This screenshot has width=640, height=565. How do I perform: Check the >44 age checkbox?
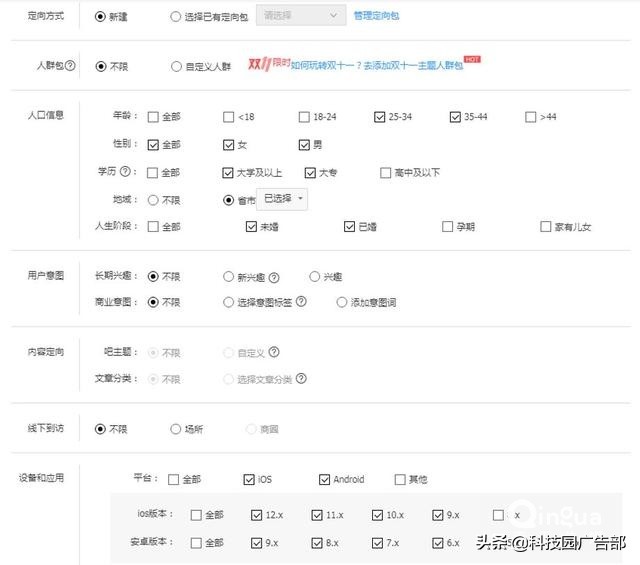tap(531, 117)
